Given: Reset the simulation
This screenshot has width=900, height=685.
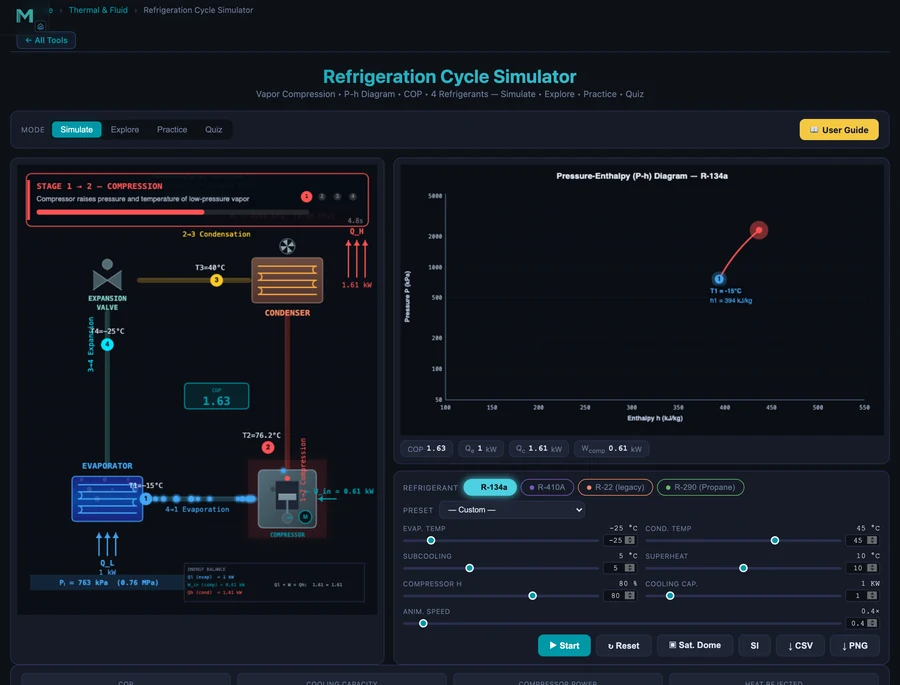Looking at the screenshot, I should pyautogui.click(x=623, y=645).
